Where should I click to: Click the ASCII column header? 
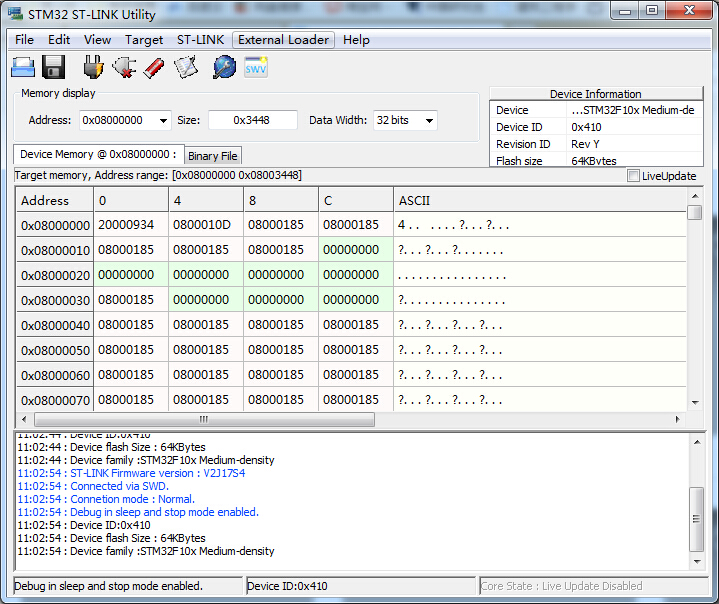pos(540,200)
